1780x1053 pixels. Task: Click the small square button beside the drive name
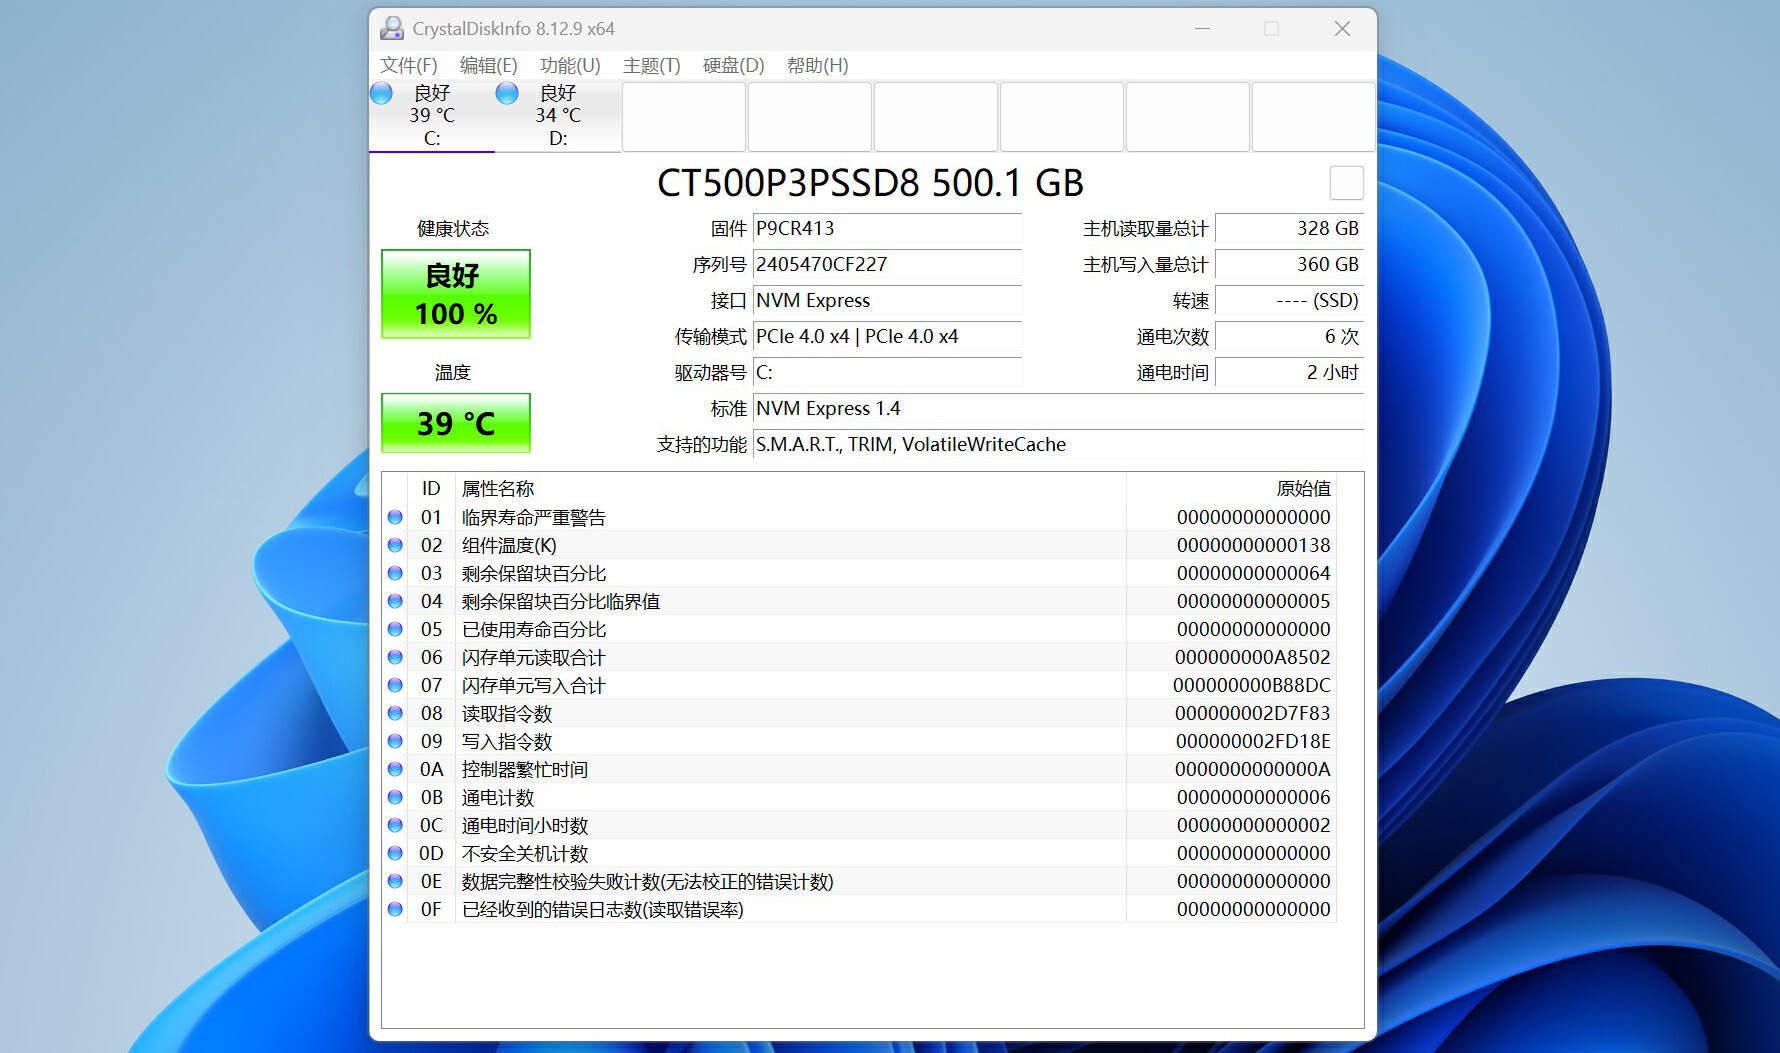[1346, 183]
